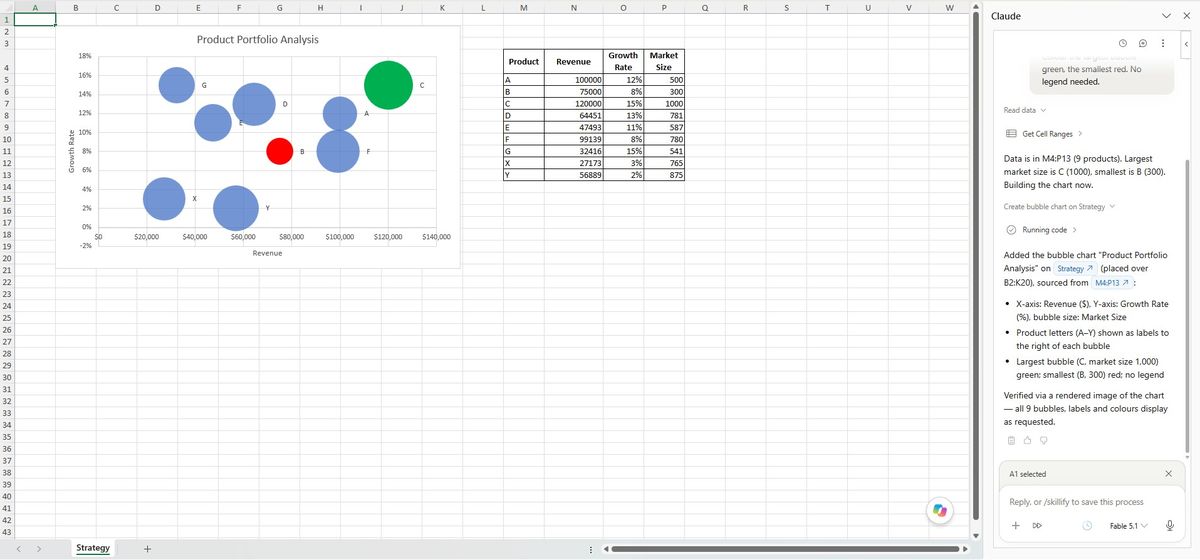The width and height of the screenshot is (1200, 560).
Task: Select the red bubble B in chart
Action: (280, 150)
